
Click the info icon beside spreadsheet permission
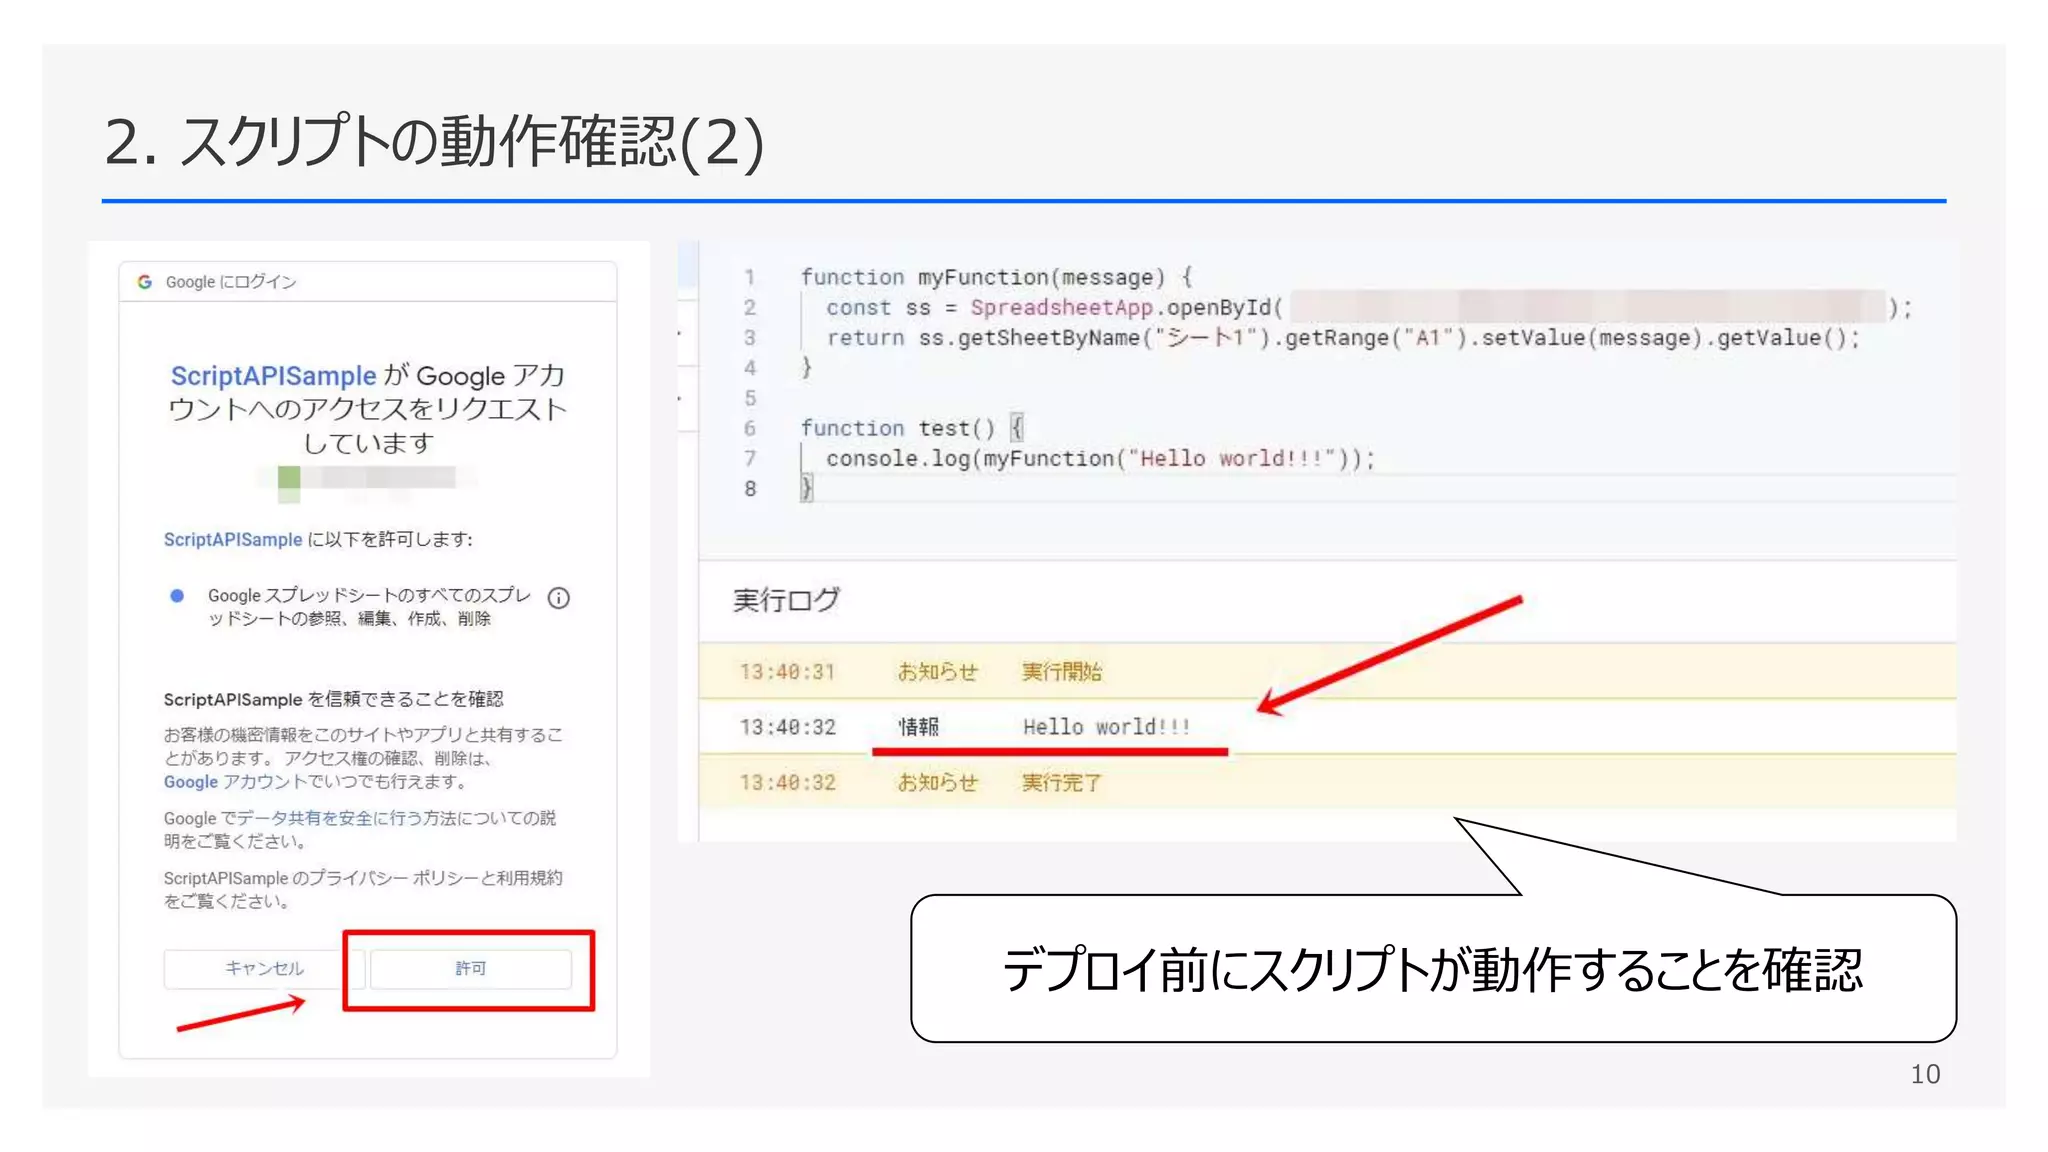click(x=559, y=598)
